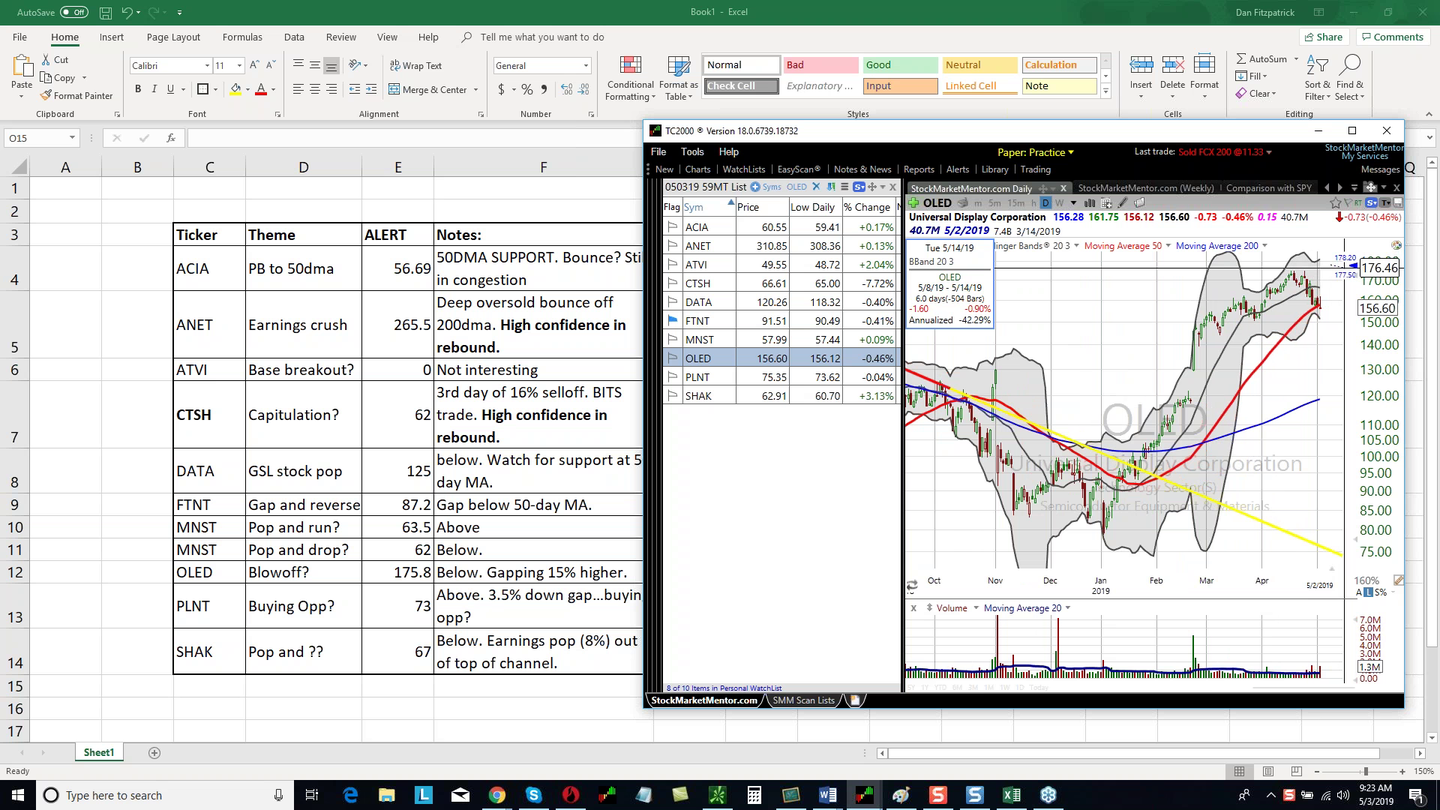
Task: Click the green plus icon beside OLED in TC2000
Action: pos(914,203)
